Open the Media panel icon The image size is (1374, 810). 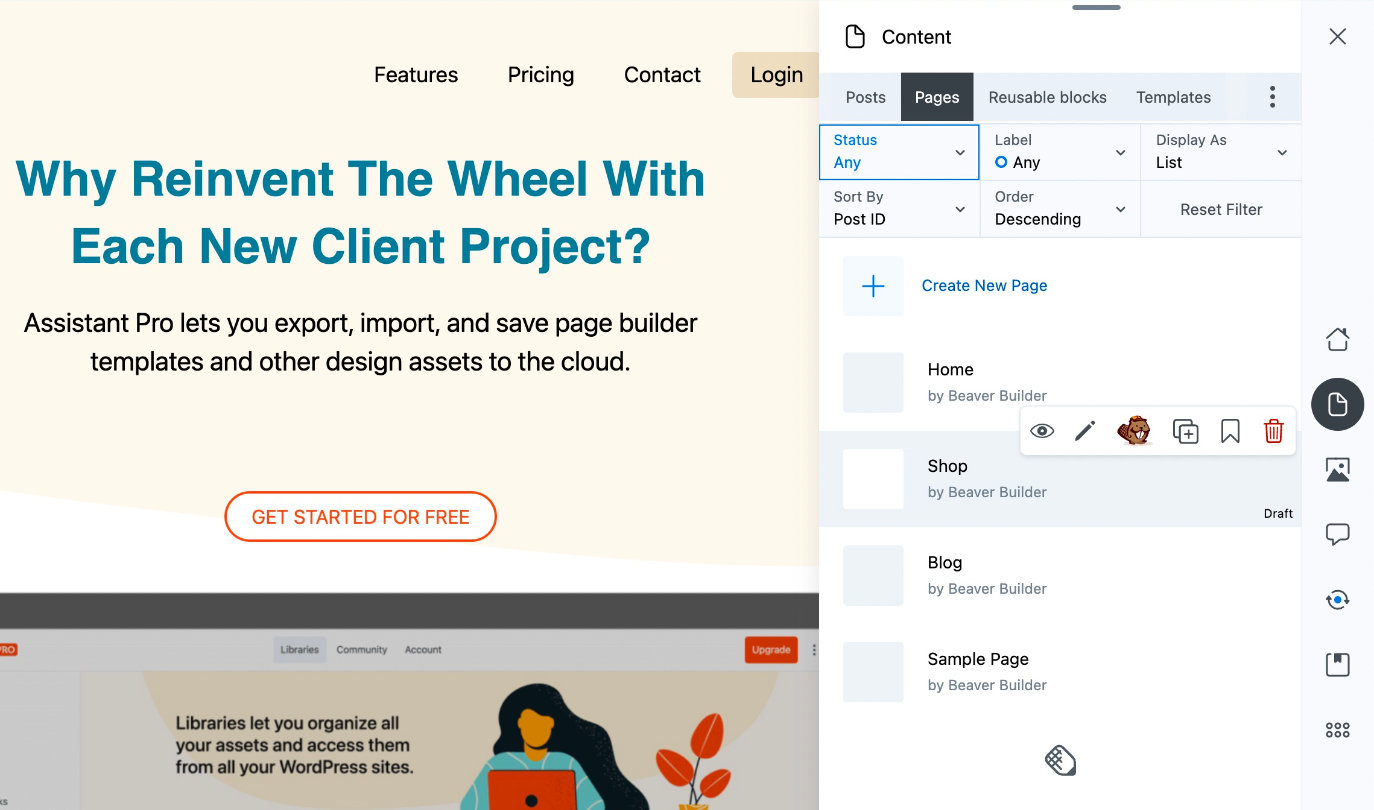1337,468
